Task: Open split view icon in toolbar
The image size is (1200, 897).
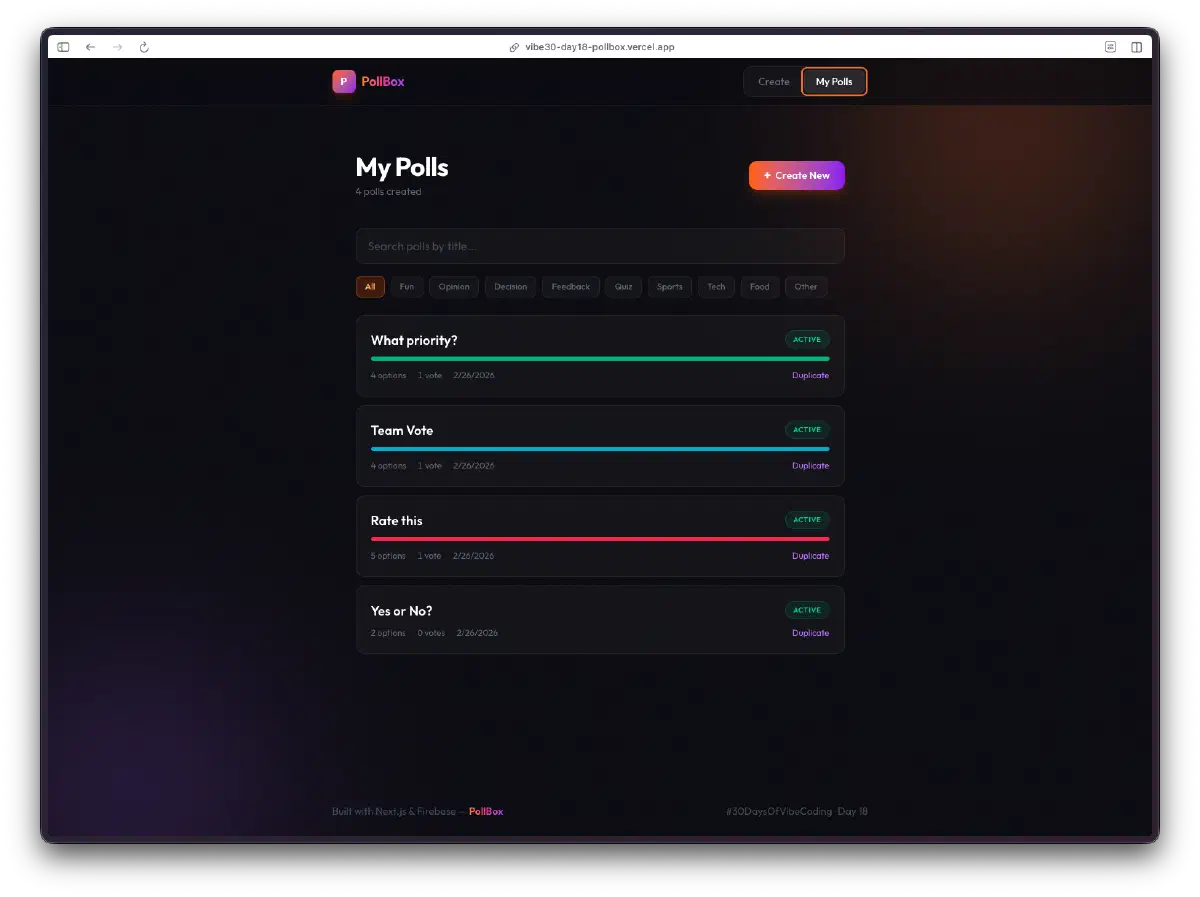Action: (1137, 47)
